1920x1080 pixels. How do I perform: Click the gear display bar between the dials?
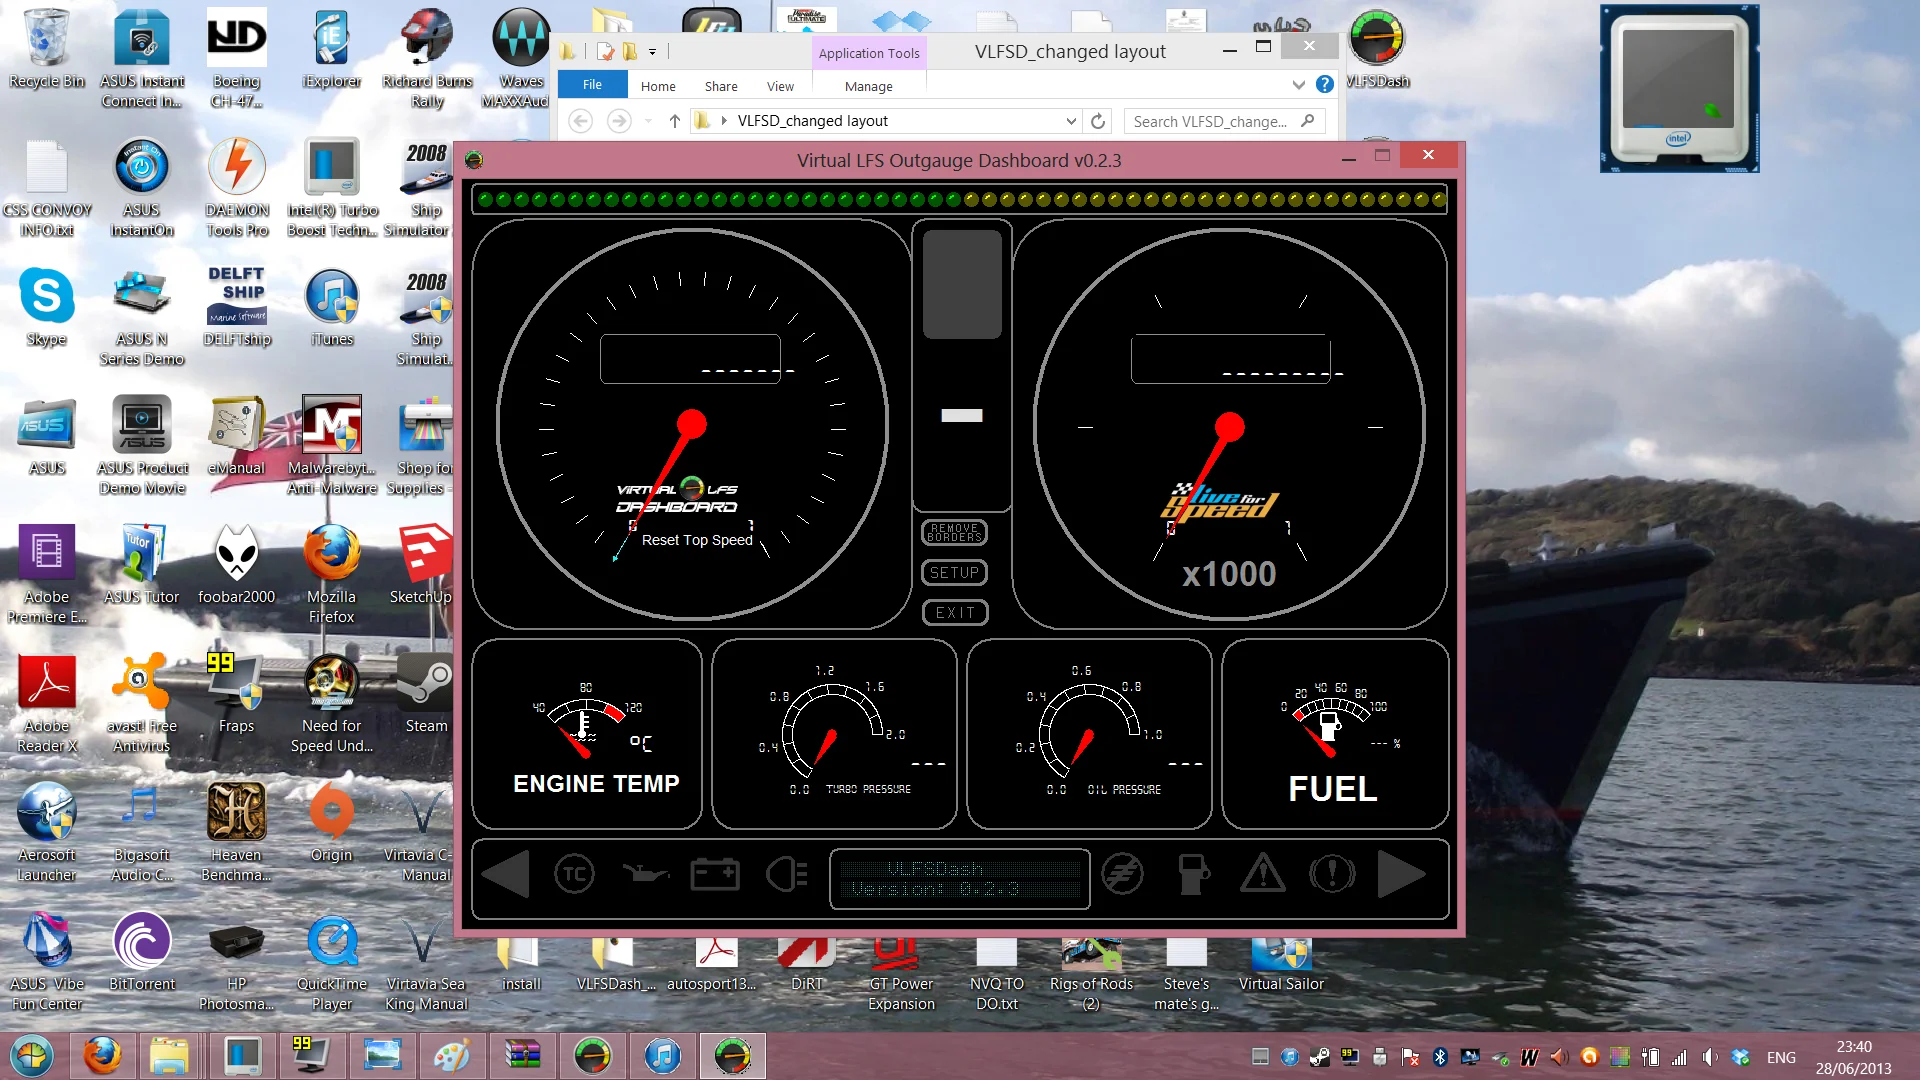point(962,415)
